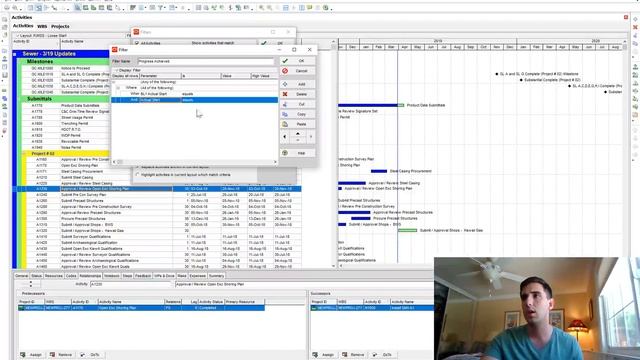Edit the Filter Name field
Viewport: 640px width, 360px height.
point(206,61)
